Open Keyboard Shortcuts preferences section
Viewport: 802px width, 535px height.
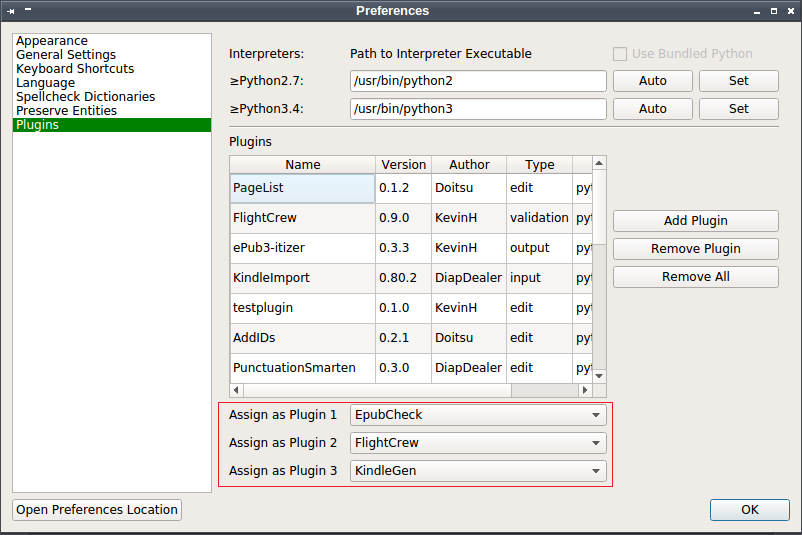point(75,69)
